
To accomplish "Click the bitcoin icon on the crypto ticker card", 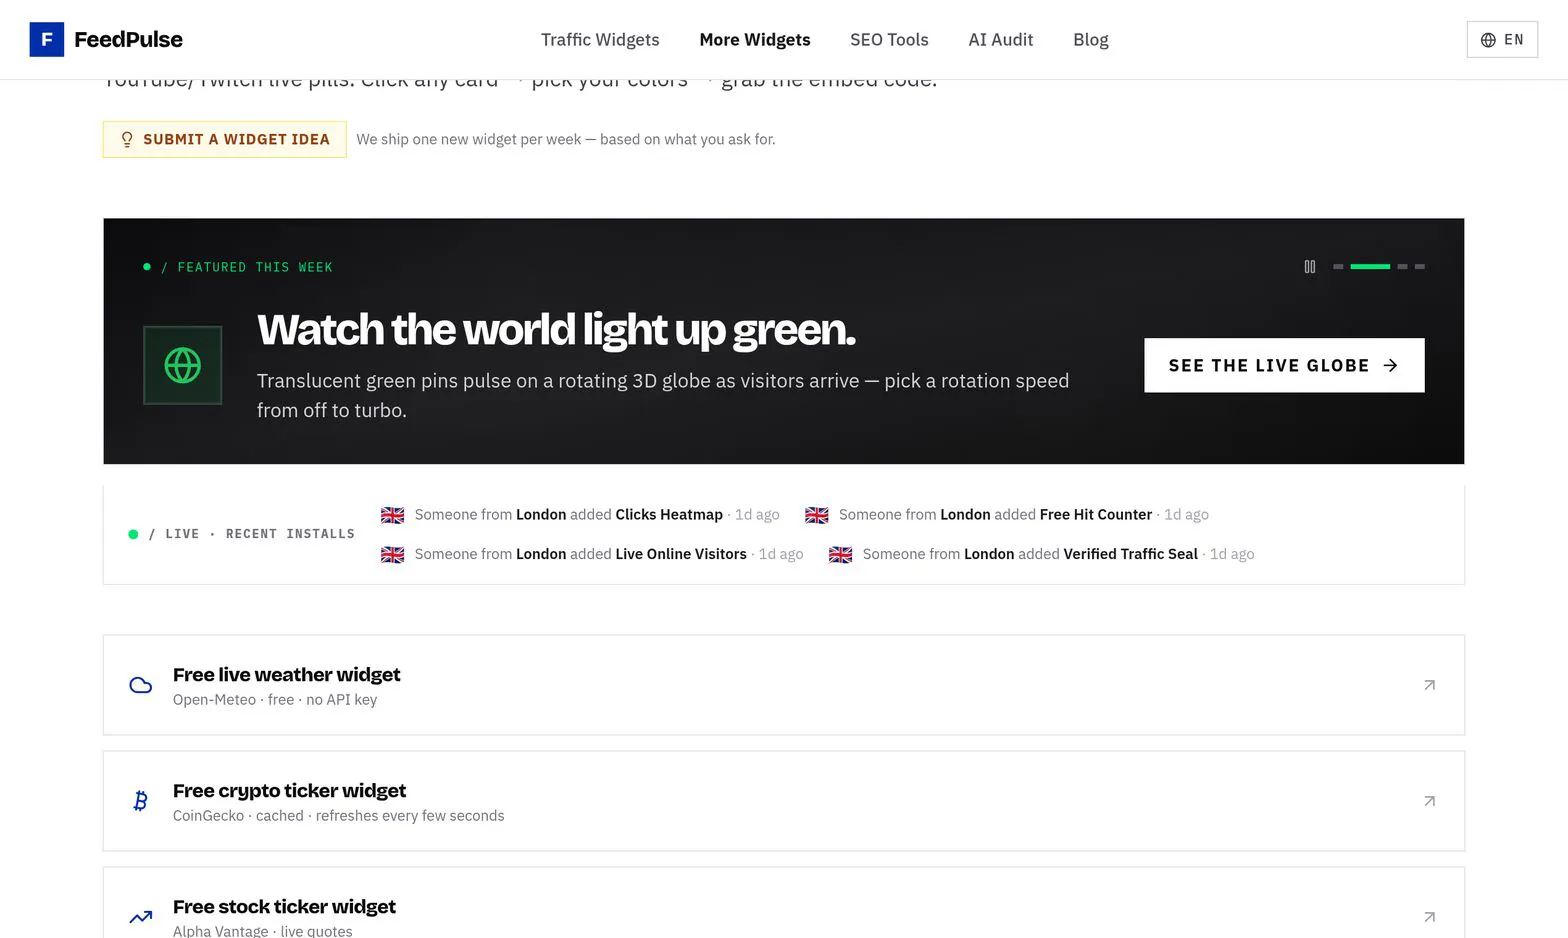I will click(141, 801).
